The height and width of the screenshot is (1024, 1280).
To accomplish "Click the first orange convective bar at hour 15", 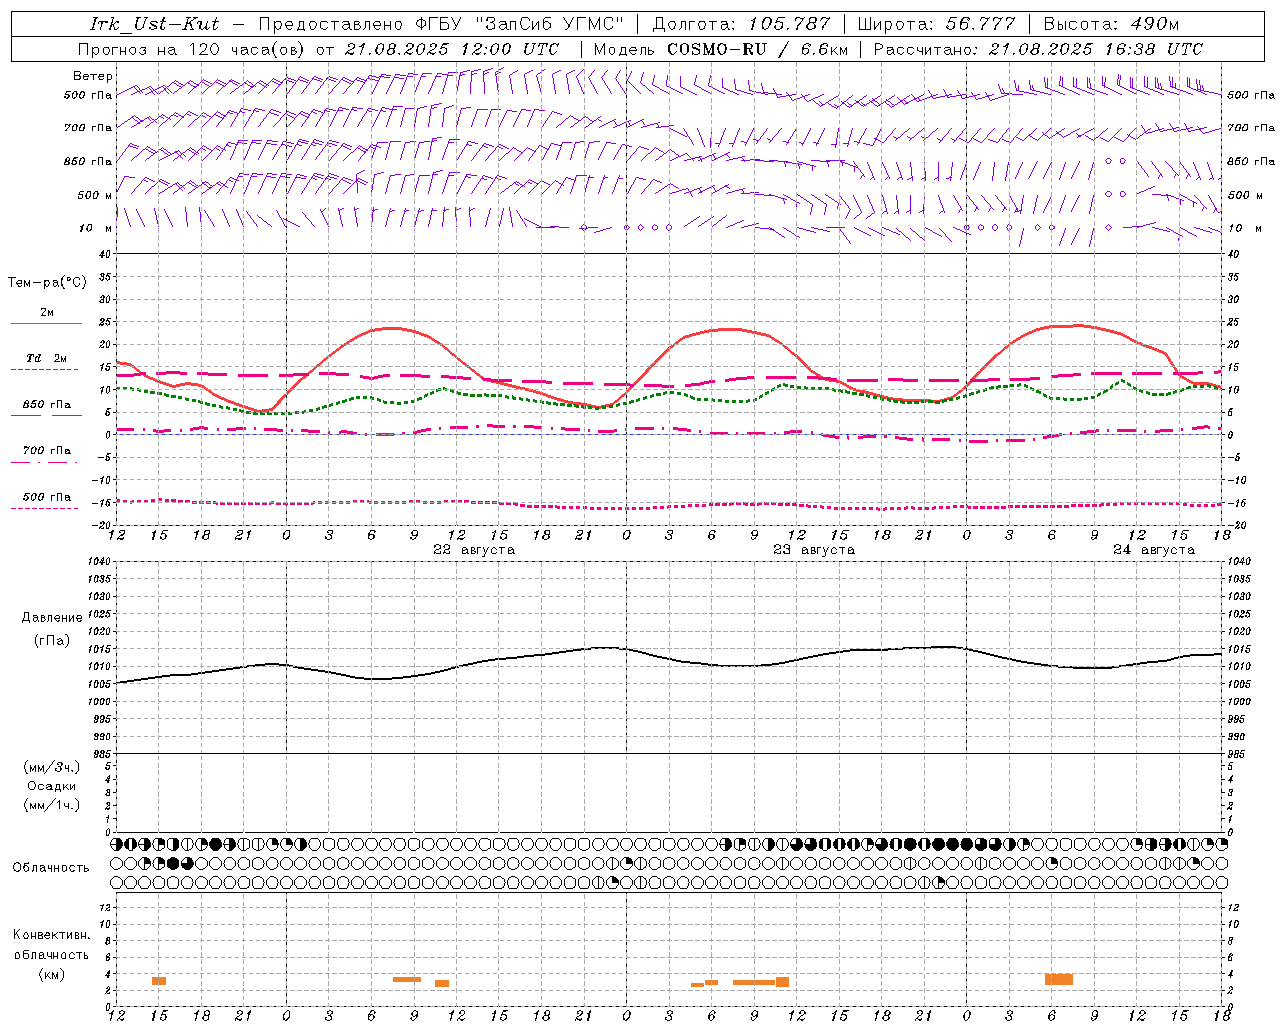I will pos(159,981).
